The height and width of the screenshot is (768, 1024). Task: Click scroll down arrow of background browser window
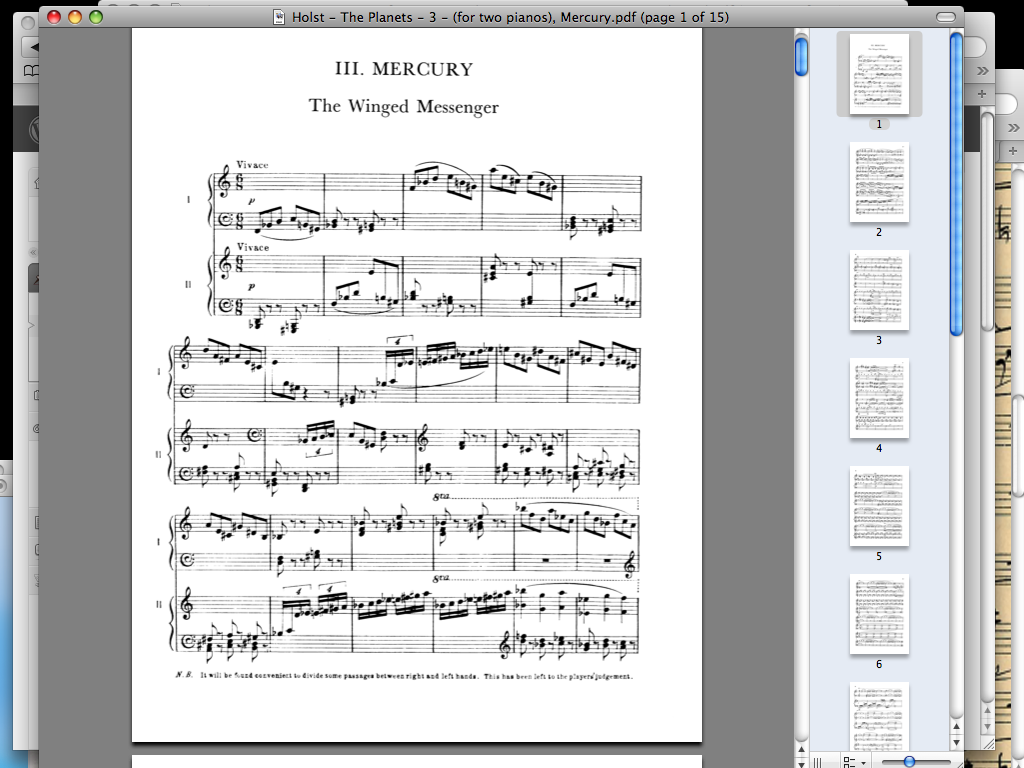point(987,726)
